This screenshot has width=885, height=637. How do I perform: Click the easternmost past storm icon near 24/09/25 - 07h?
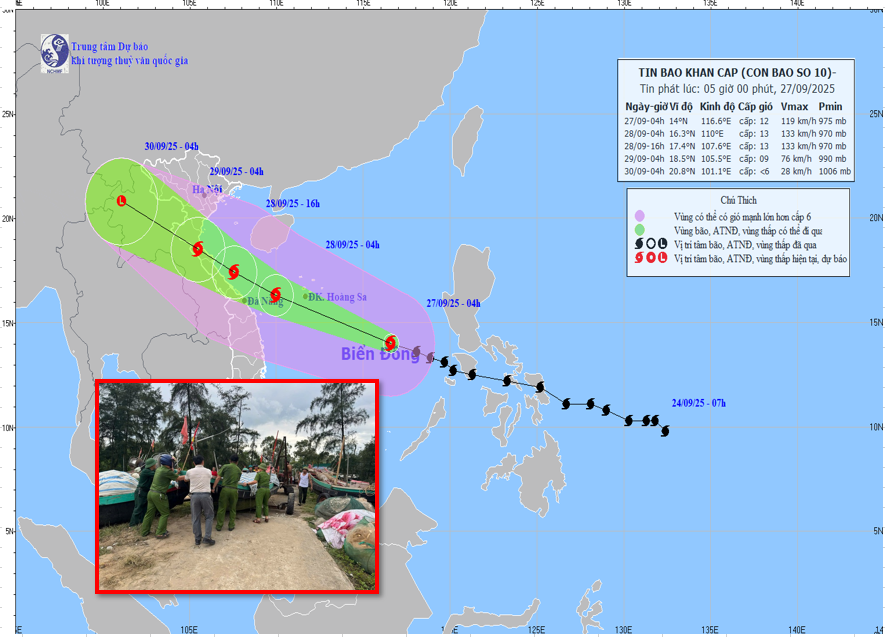pyautogui.click(x=665, y=430)
